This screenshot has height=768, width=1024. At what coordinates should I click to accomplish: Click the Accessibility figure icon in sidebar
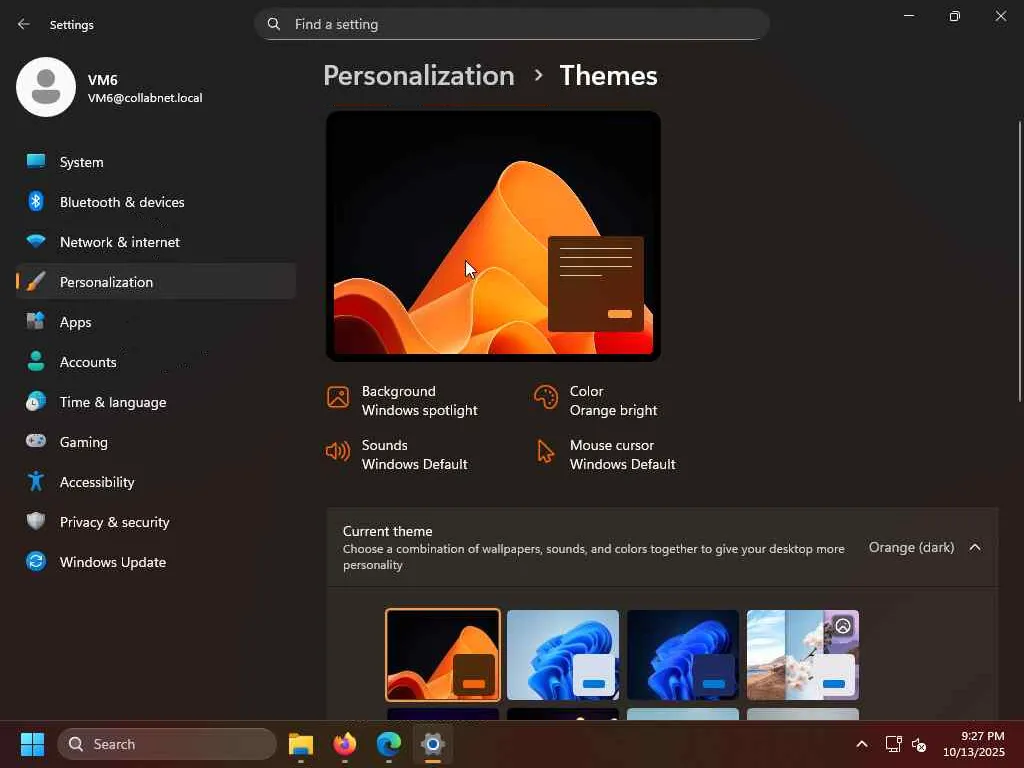36,481
